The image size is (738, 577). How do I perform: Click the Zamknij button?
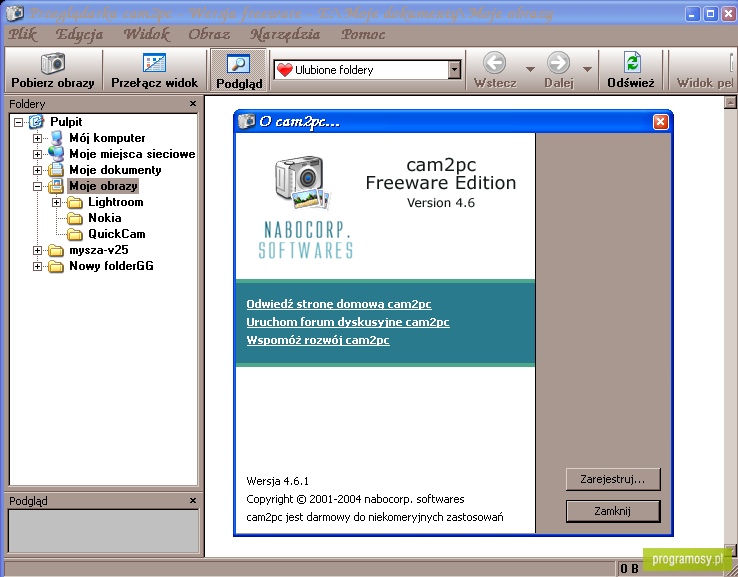(x=613, y=511)
